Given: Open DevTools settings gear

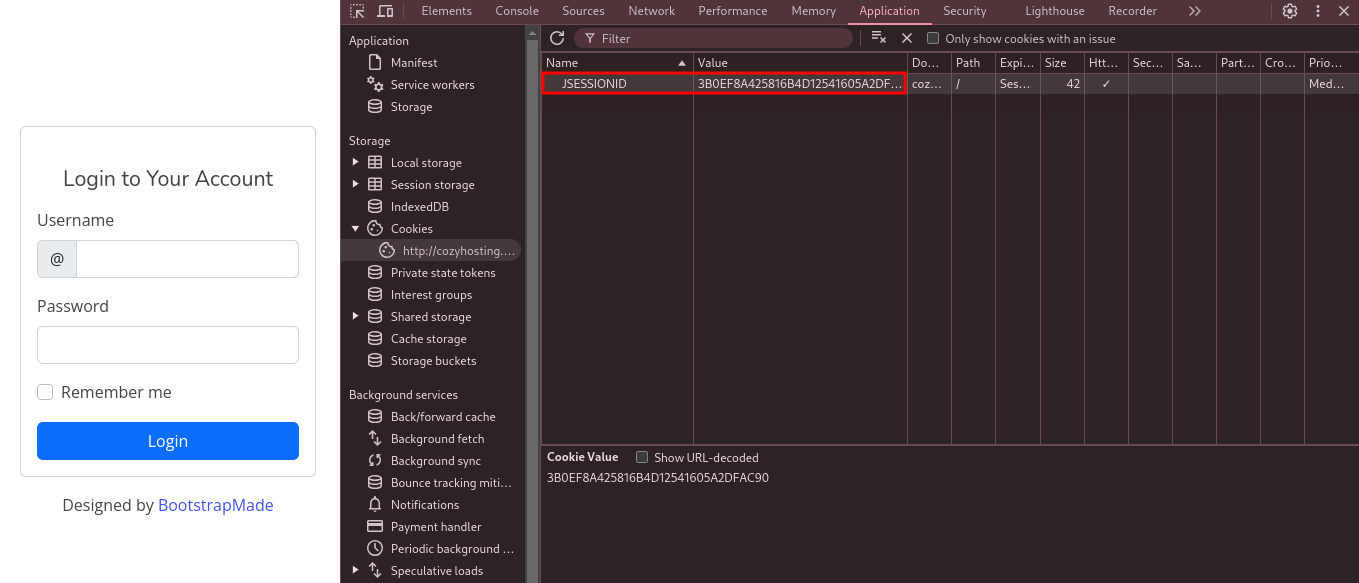Looking at the screenshot, I should pos(1290,11).
